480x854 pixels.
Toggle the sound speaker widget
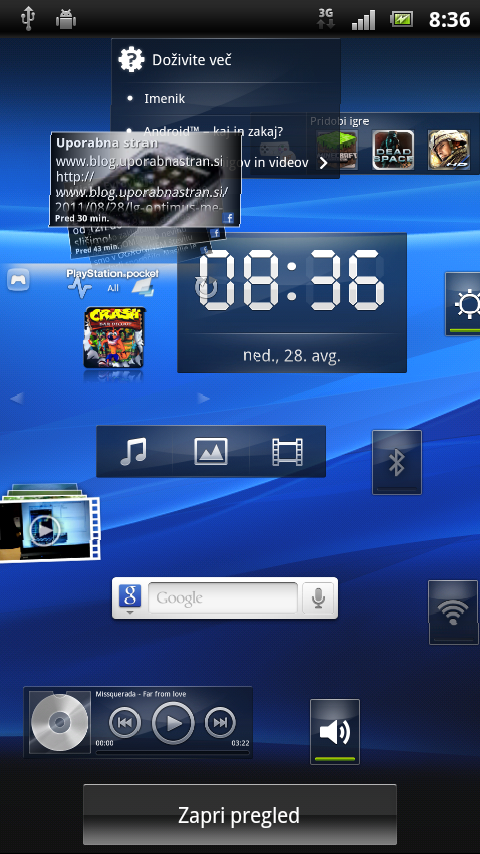click(335, 731)
